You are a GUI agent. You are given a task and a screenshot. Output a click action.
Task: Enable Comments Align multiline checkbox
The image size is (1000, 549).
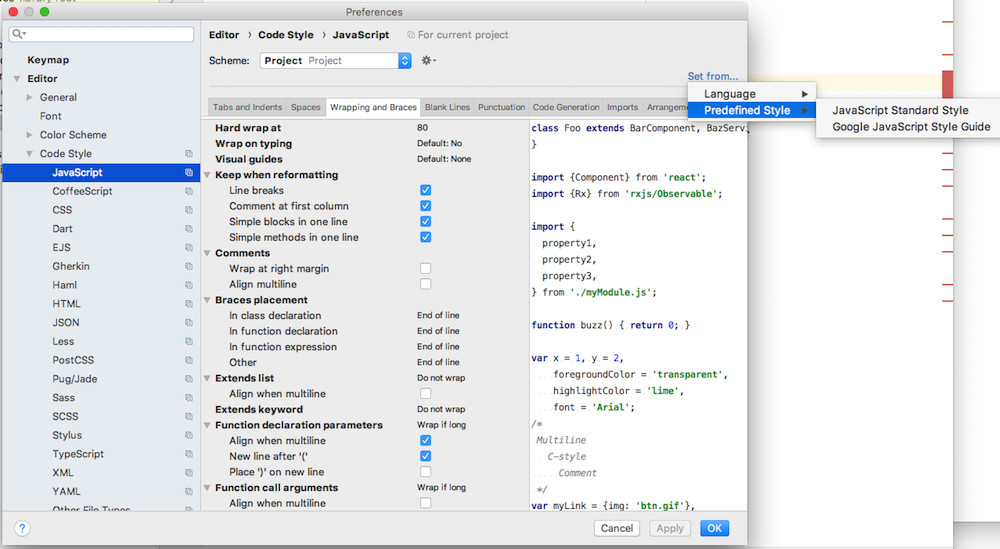pyautogui.click(x=425, y=284)
